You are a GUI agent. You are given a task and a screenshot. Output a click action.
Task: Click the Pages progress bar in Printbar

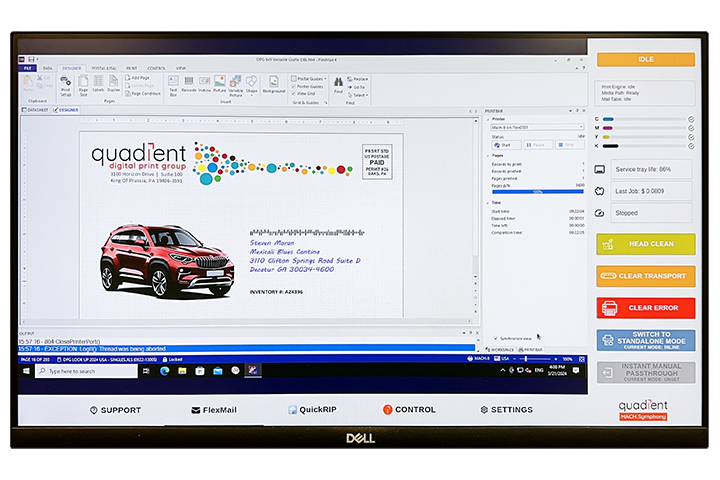(x=537, y=192)
